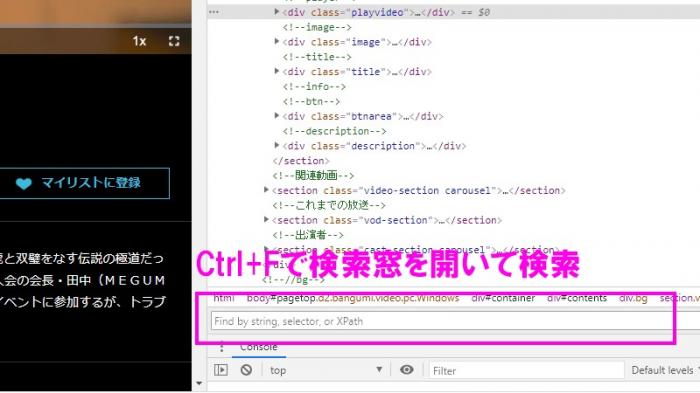
Task: Open the three-dot drawer menu icon
Action: pos(221,347)
